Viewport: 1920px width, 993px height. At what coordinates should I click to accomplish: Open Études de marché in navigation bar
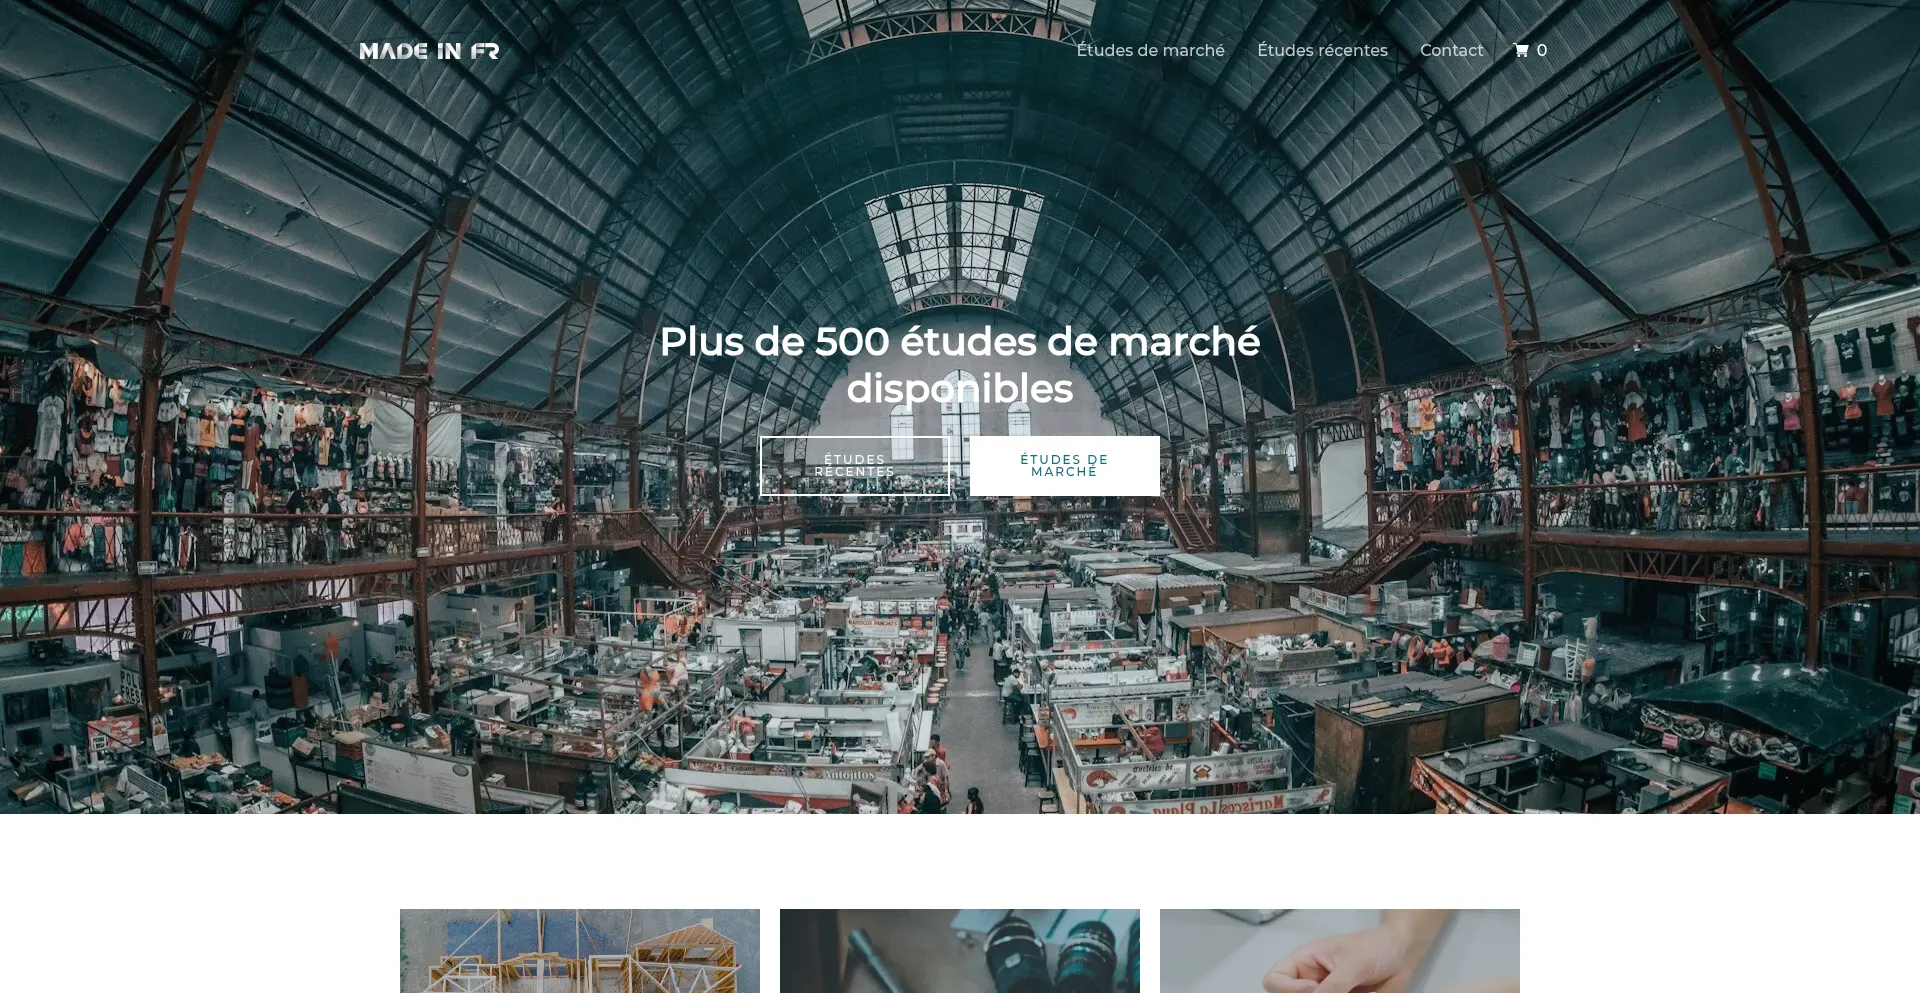[1150, 50]
